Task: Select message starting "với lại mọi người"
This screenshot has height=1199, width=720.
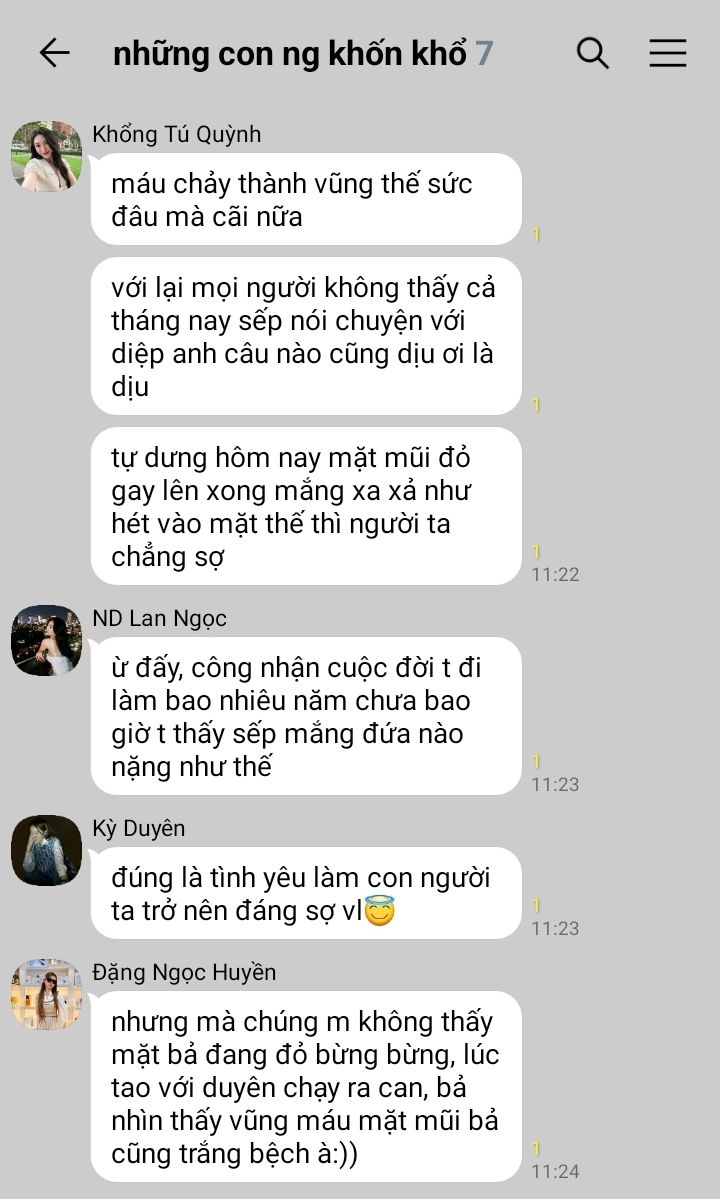Action: click(306, 336)
